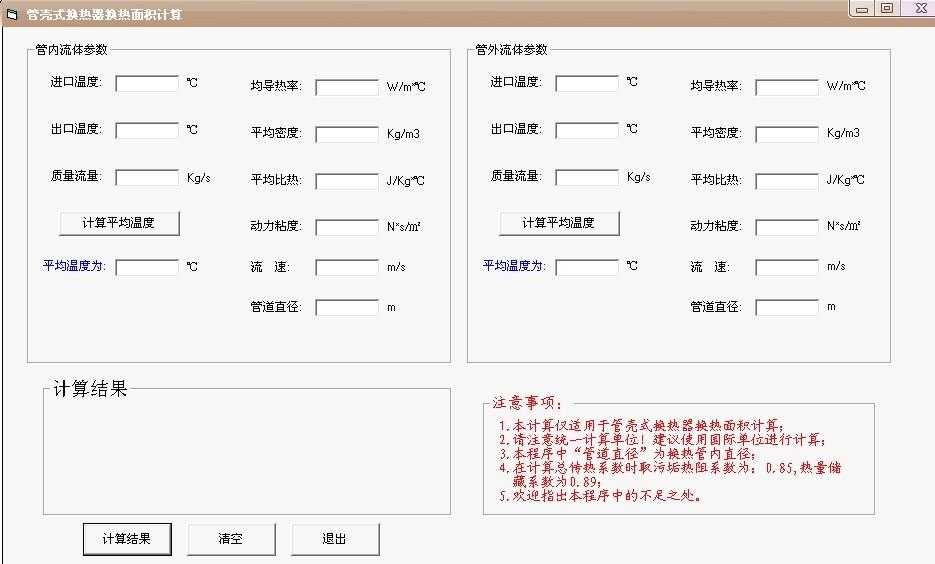Click the note line starting with 1.本计算仅适用于

642,426
